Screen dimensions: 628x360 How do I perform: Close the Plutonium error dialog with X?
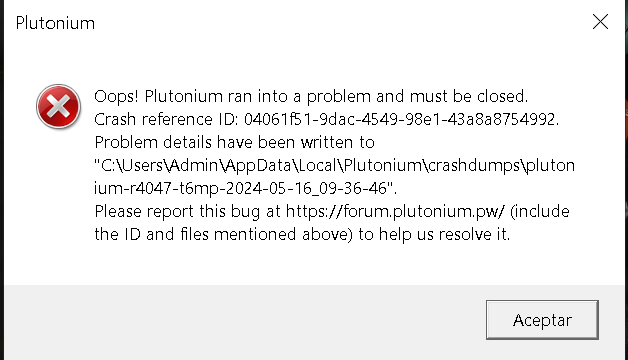pyautogui.click(x=600, y=22)
